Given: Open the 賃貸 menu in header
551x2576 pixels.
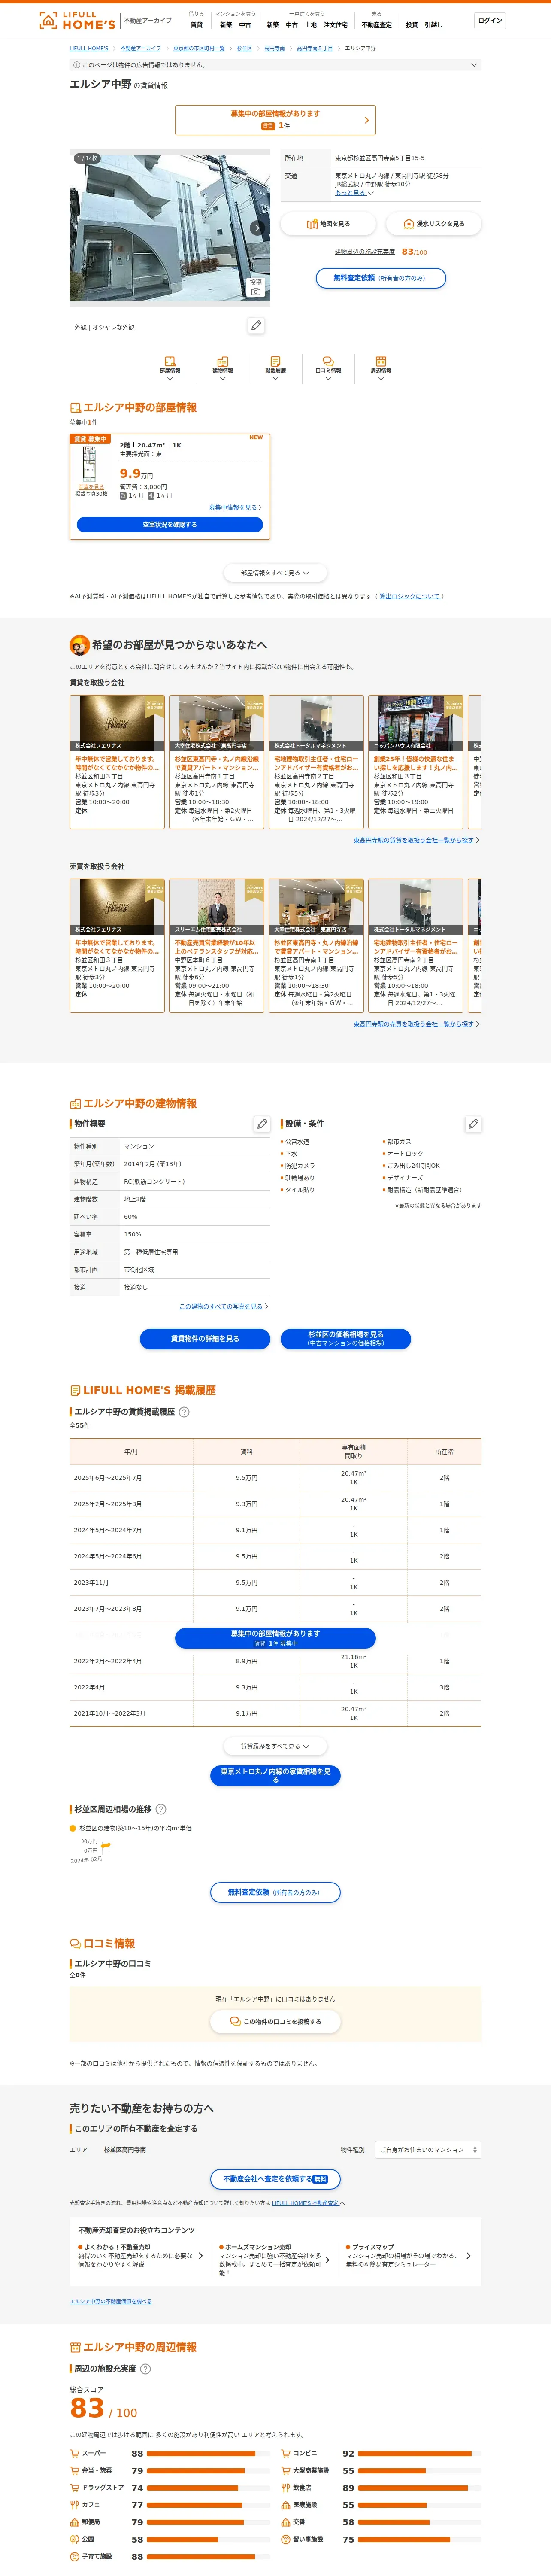Looking at the screenshot, I should coord(196,25).
